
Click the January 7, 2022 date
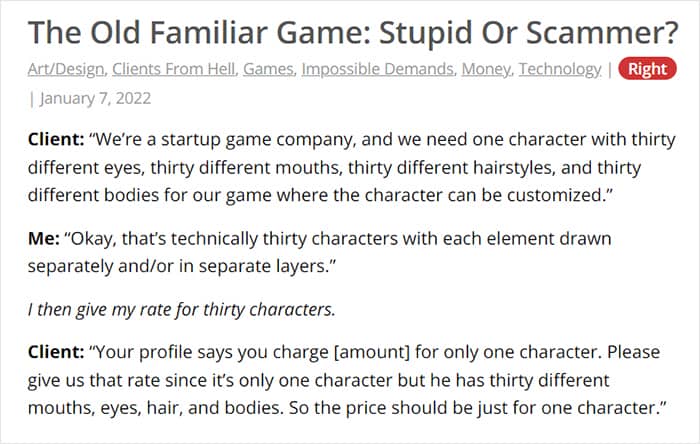tap(94, 98)
